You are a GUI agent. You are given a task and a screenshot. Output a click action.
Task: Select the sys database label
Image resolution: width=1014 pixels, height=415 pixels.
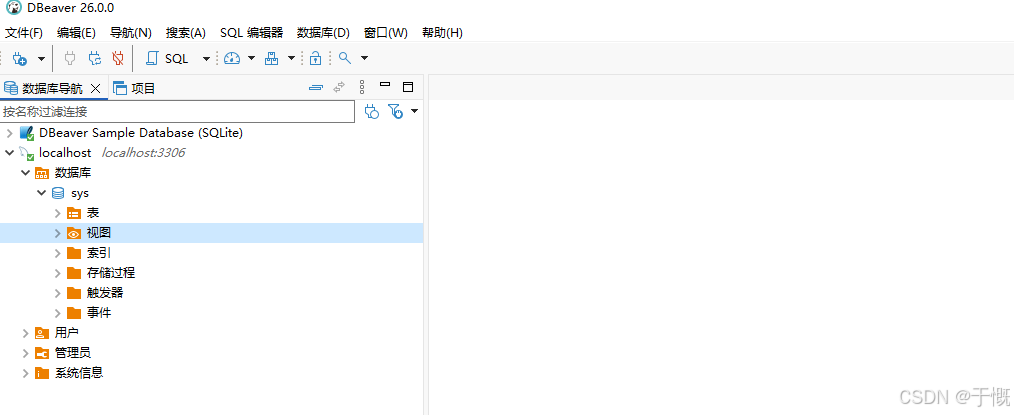click(80, 193)
